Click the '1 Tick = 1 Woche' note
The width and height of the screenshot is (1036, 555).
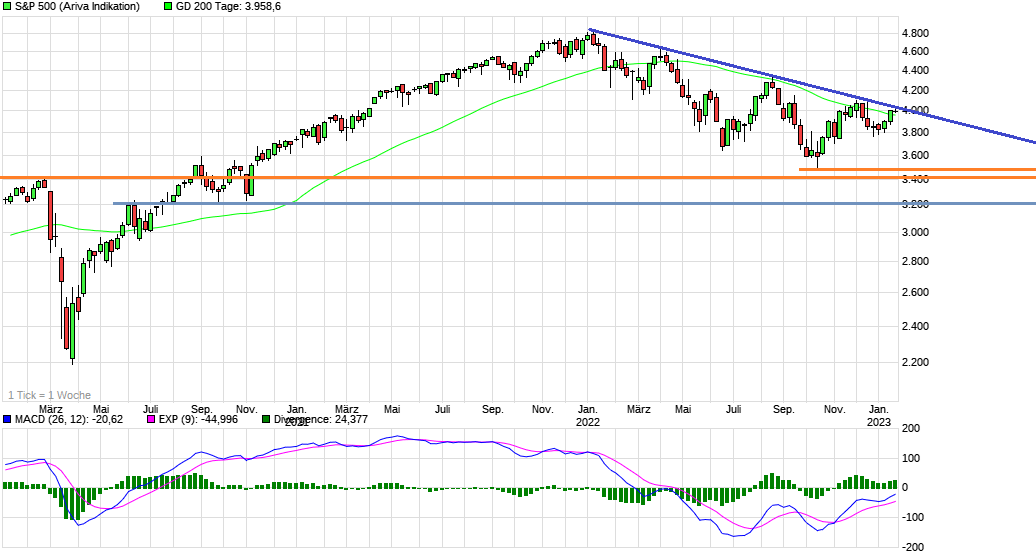tap(50, 395)
